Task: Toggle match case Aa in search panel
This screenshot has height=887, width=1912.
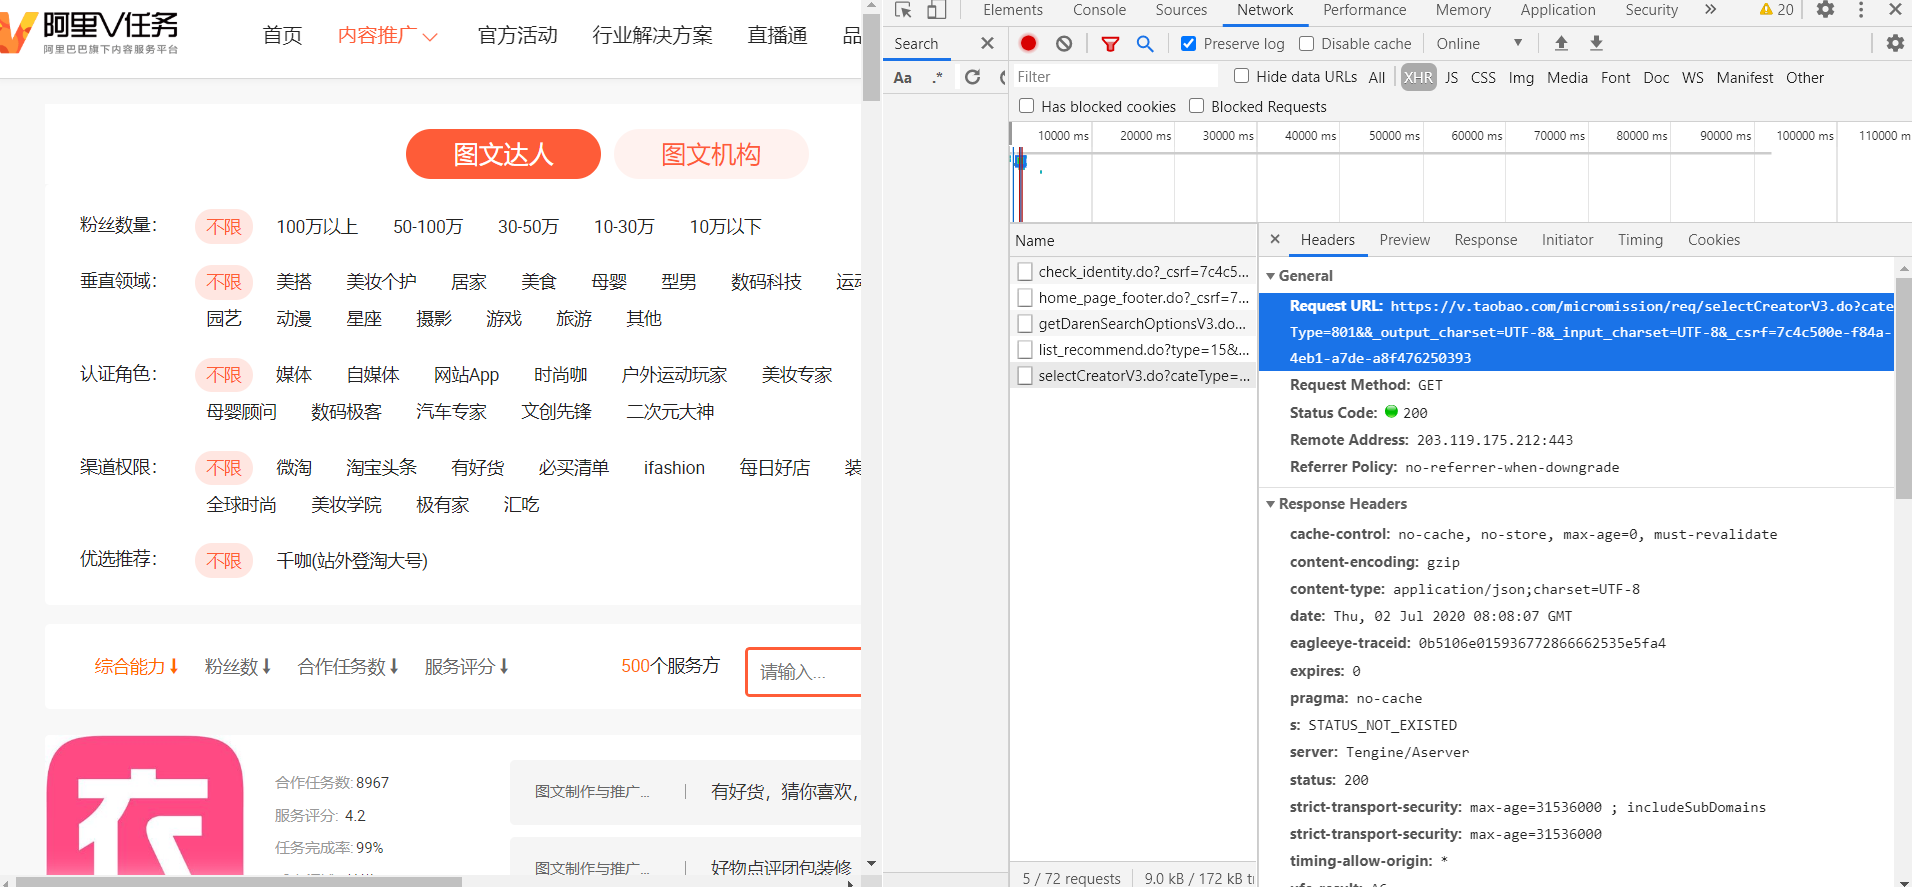Action: click(x=903, y=77)
